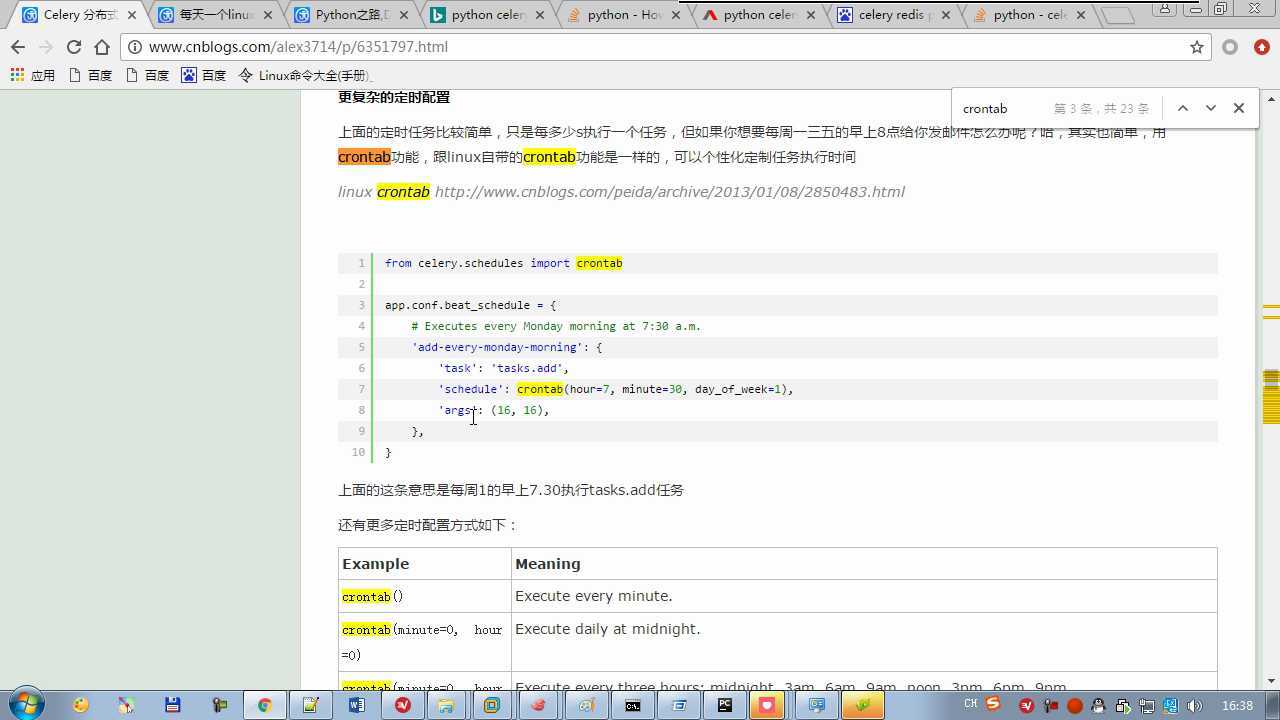1280x720 pixels.
Task: Open a new browser tab
Action: click(x=1117, y=15)
